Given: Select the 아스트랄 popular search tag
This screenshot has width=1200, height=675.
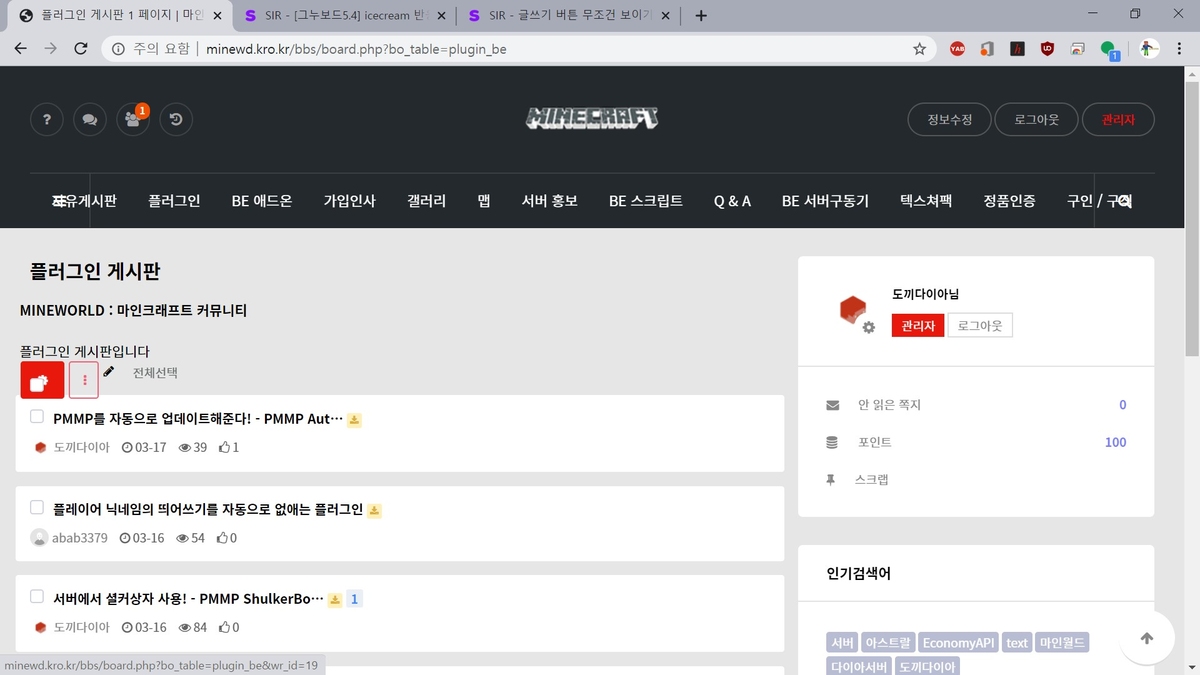Looking at the screenshot, I should point(888,642).
